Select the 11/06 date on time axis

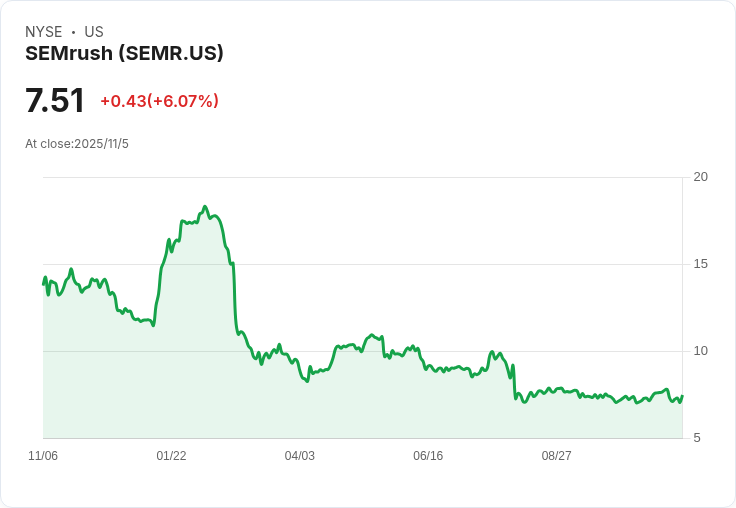[x=43, y=456]
